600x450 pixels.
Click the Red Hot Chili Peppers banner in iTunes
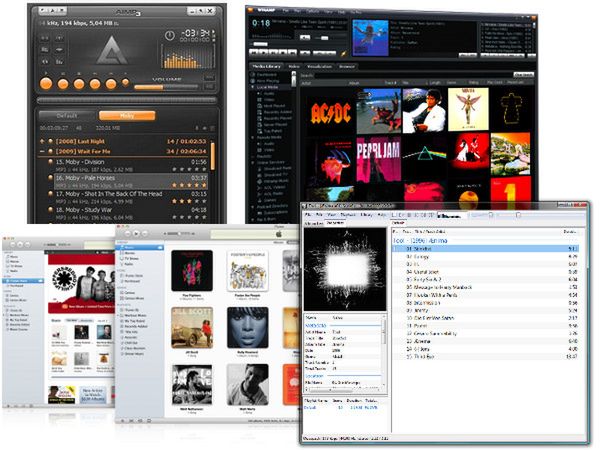point(81,284)
